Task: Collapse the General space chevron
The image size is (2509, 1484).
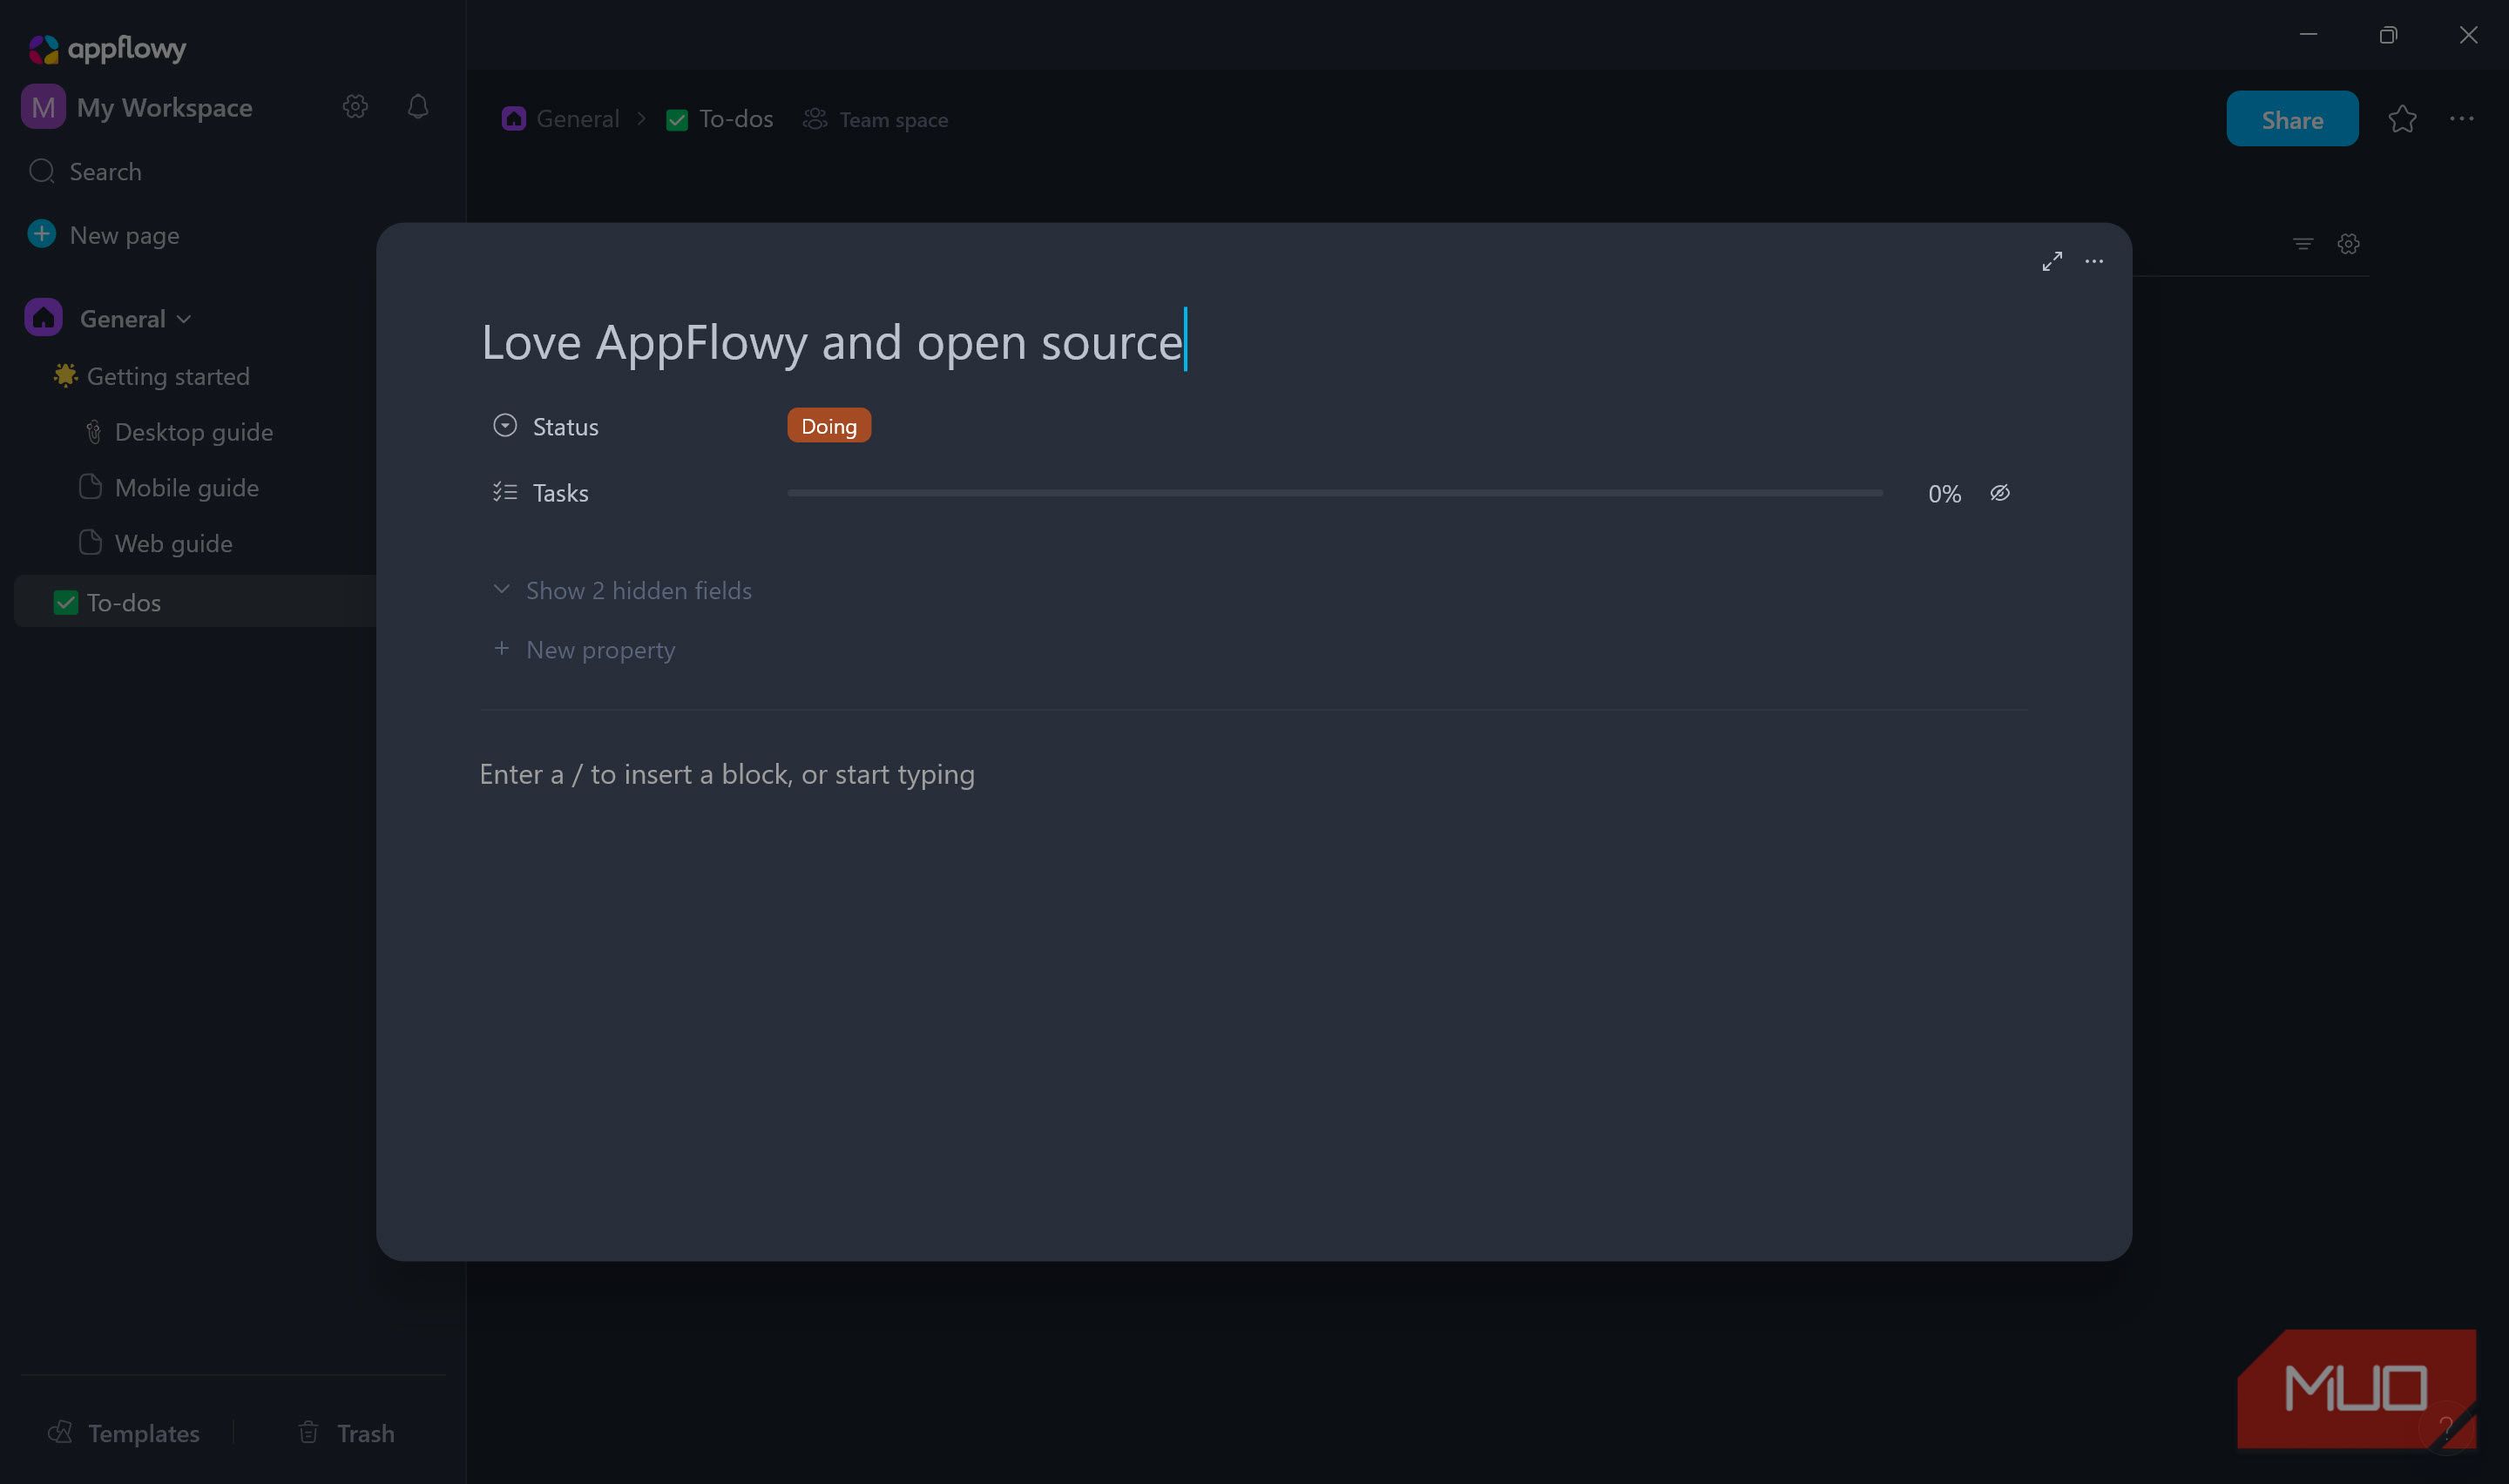Action: coord(184,319)
